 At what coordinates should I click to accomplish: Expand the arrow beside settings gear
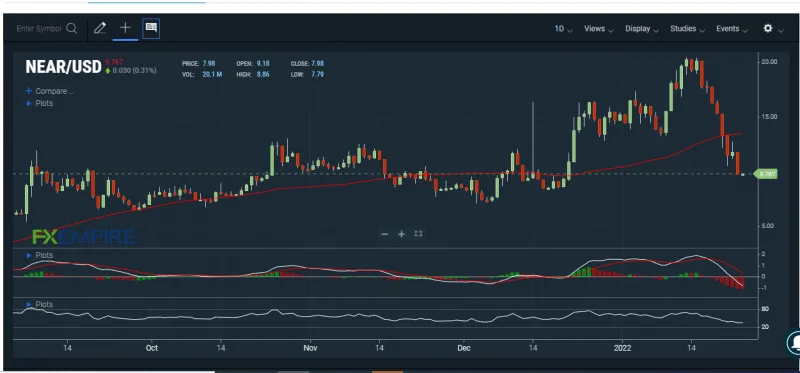(781, 31)
